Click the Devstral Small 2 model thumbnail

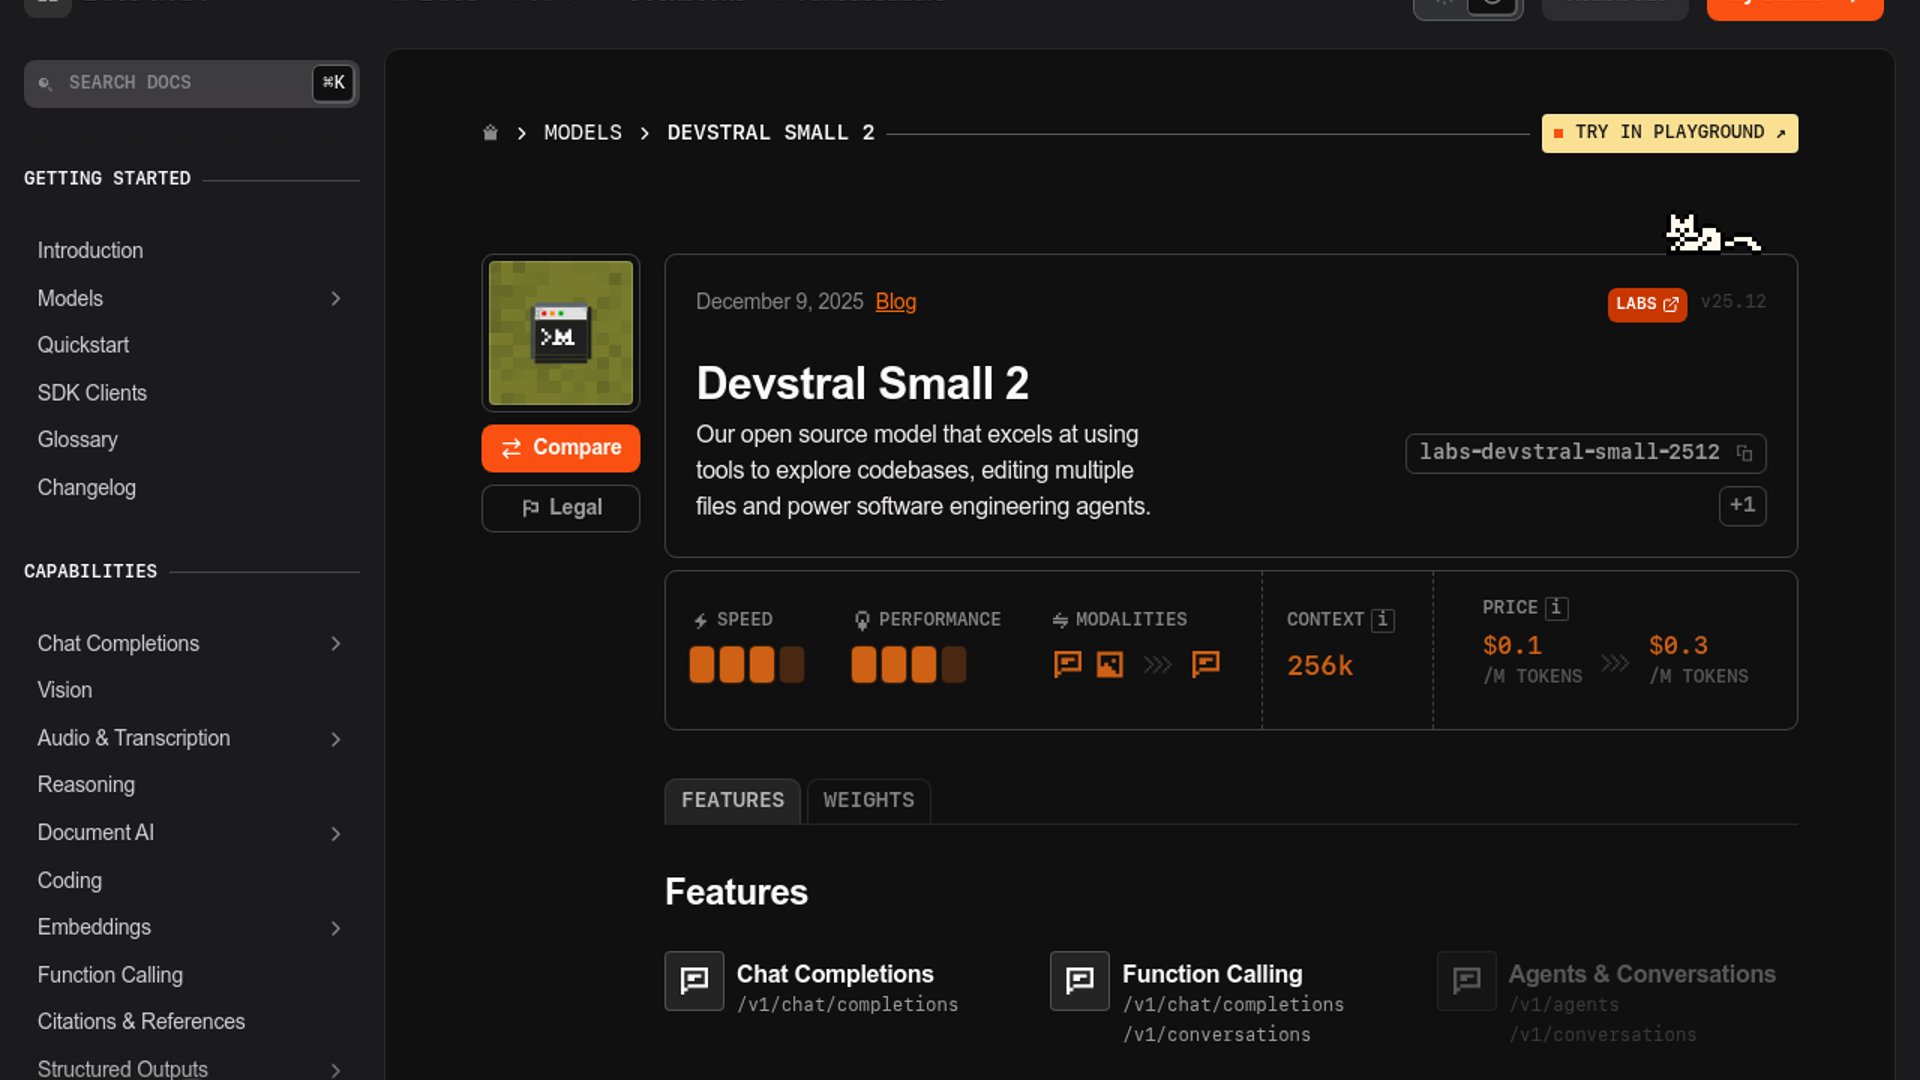560,333
